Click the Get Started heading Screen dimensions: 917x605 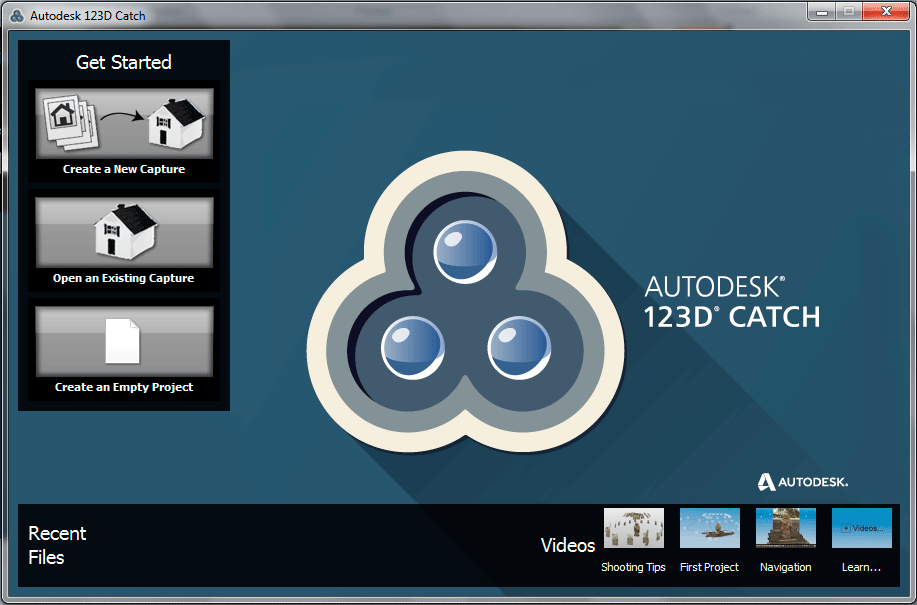124,62
